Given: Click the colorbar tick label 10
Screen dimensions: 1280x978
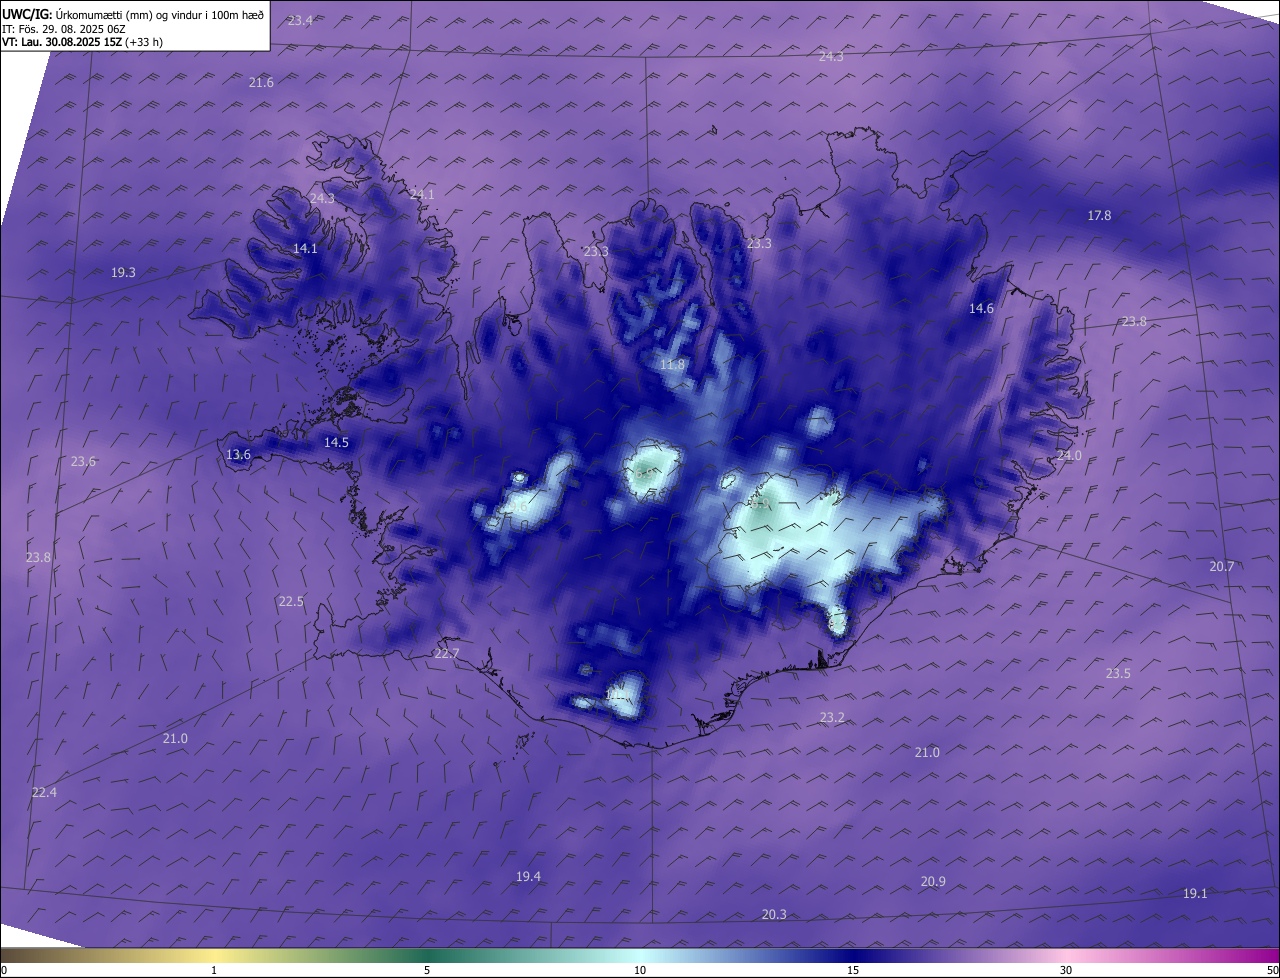Looking at the screenshot, I should [x=640, y=970].
